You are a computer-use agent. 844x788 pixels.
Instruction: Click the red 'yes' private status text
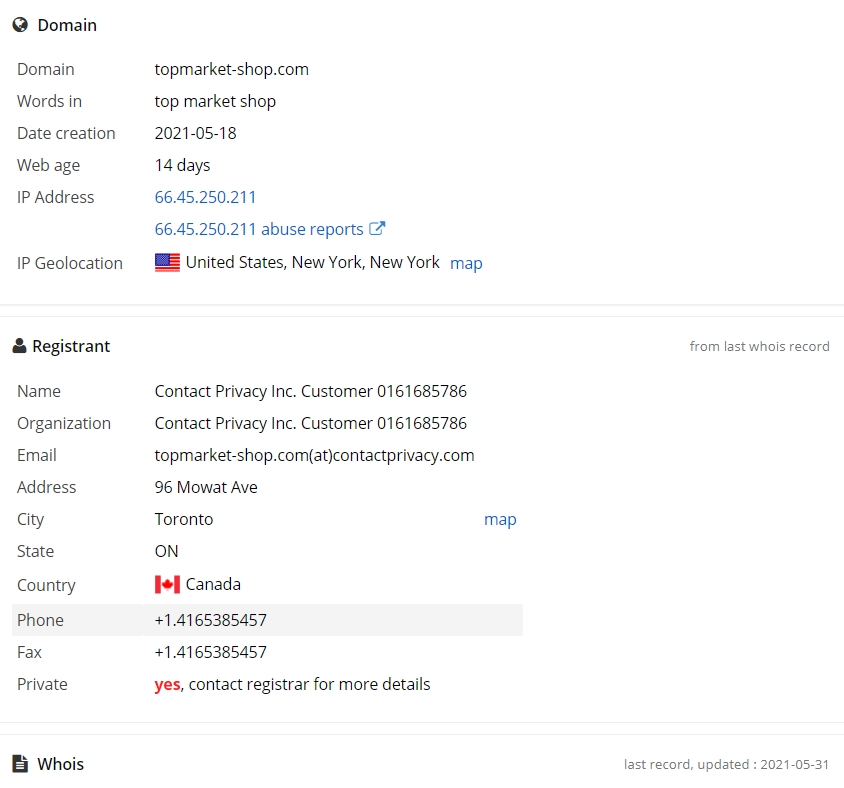click(167, 685)
